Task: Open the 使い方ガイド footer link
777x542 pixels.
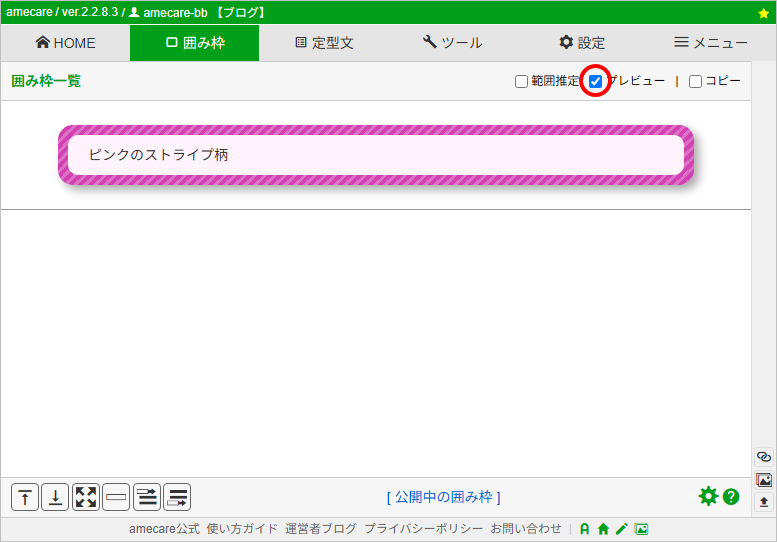Action: point(242,529)
